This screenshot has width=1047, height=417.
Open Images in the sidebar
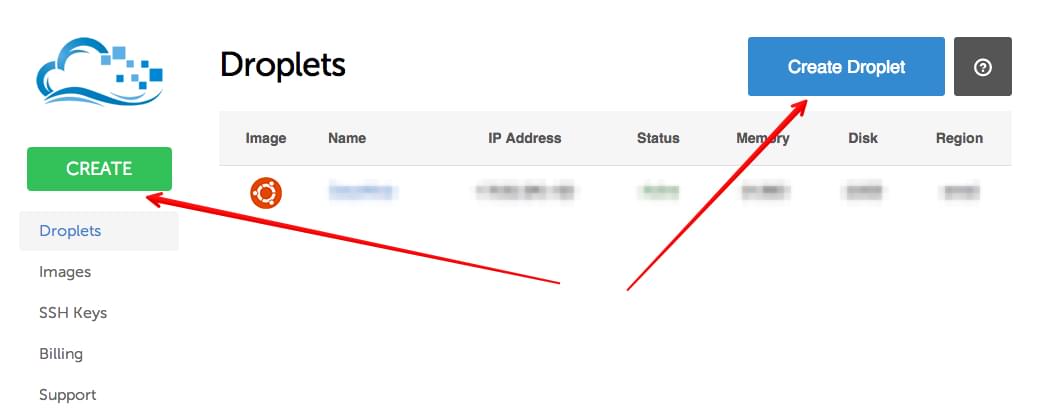click(x=65, y=272)
